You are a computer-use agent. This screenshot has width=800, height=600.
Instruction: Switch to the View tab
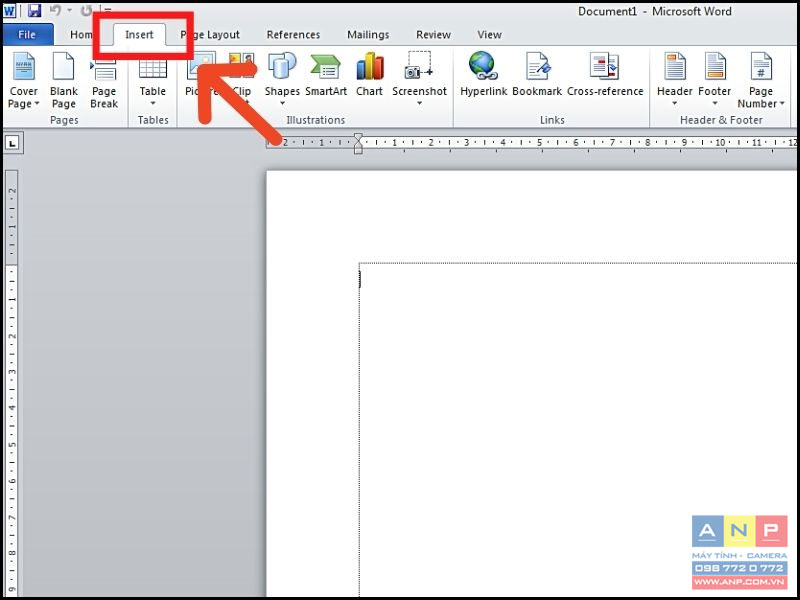(x=489, y=35)
